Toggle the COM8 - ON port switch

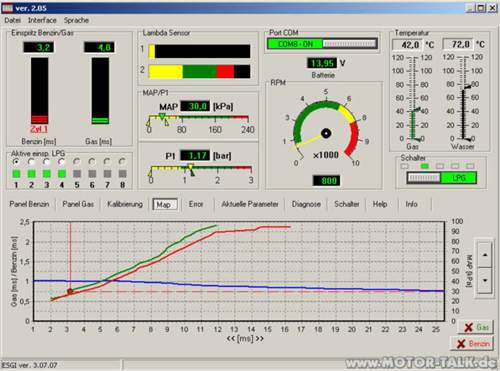coord(322,44)
